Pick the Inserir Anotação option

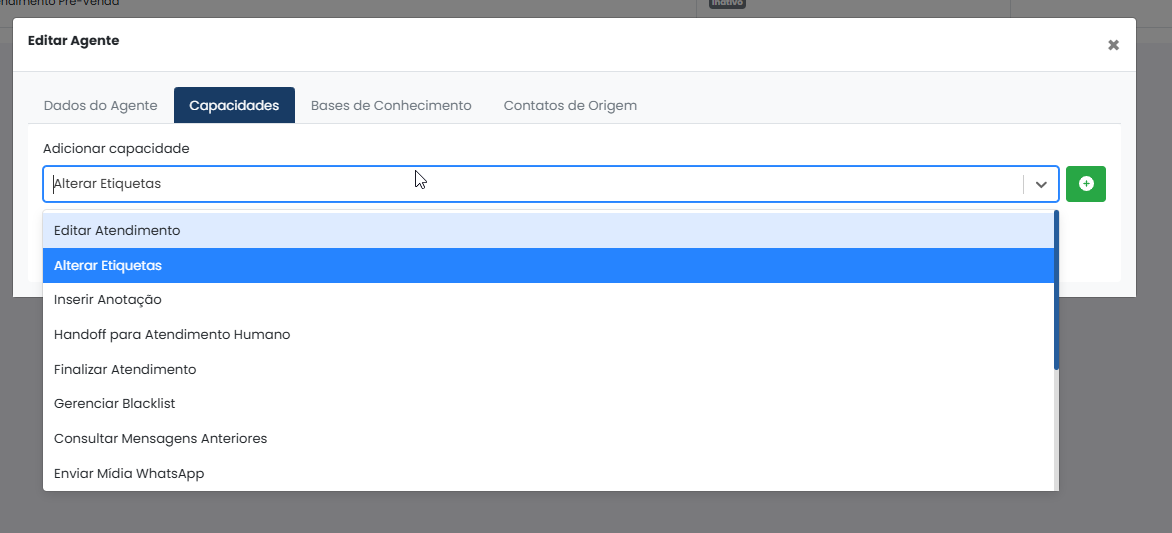(x=548, y=300)
